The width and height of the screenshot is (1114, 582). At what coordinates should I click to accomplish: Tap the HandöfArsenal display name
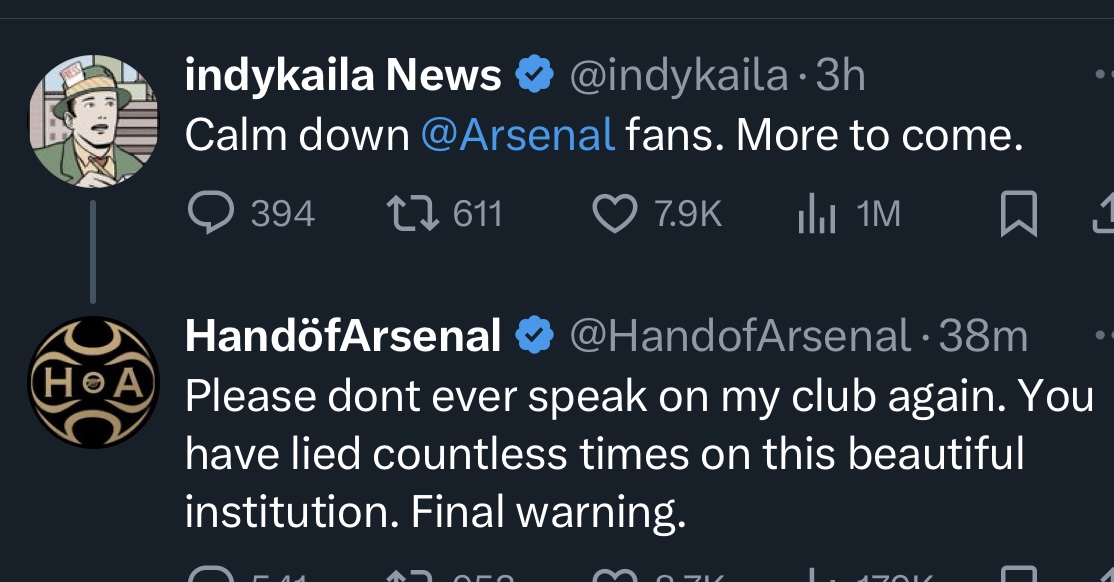[x=343, y=336]
